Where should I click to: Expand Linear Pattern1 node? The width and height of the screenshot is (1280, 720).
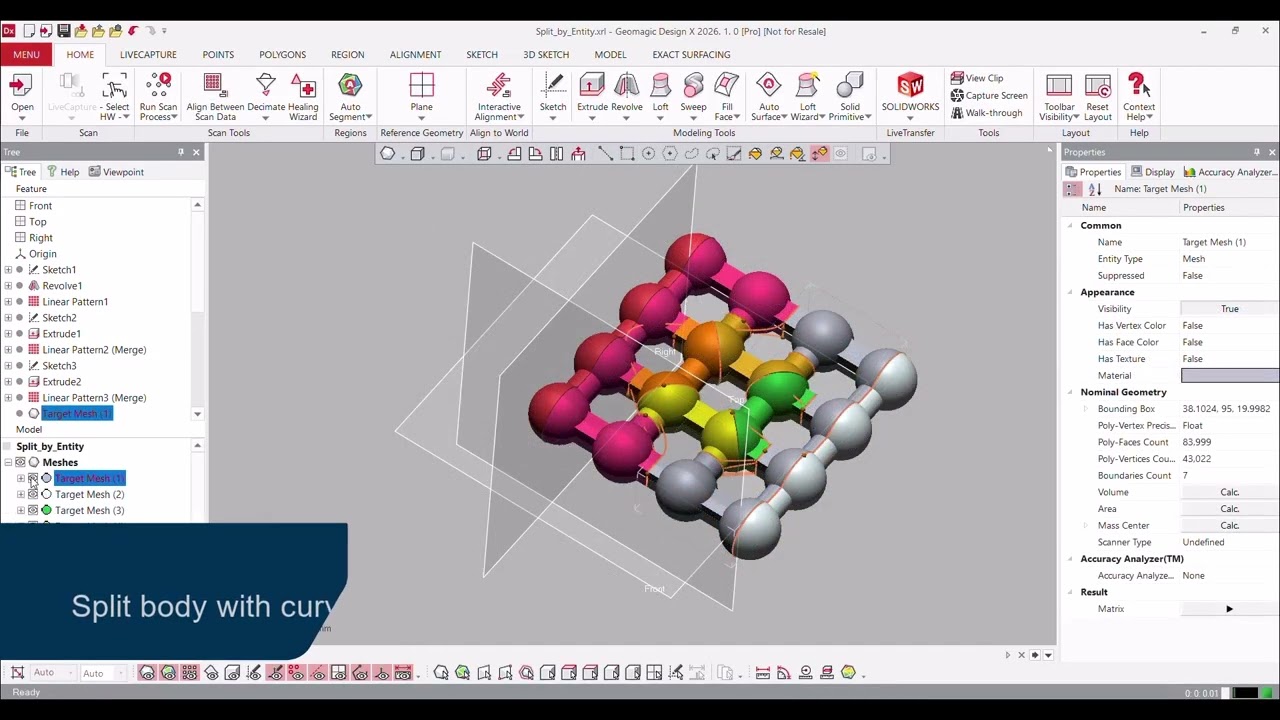coord(9,302)
